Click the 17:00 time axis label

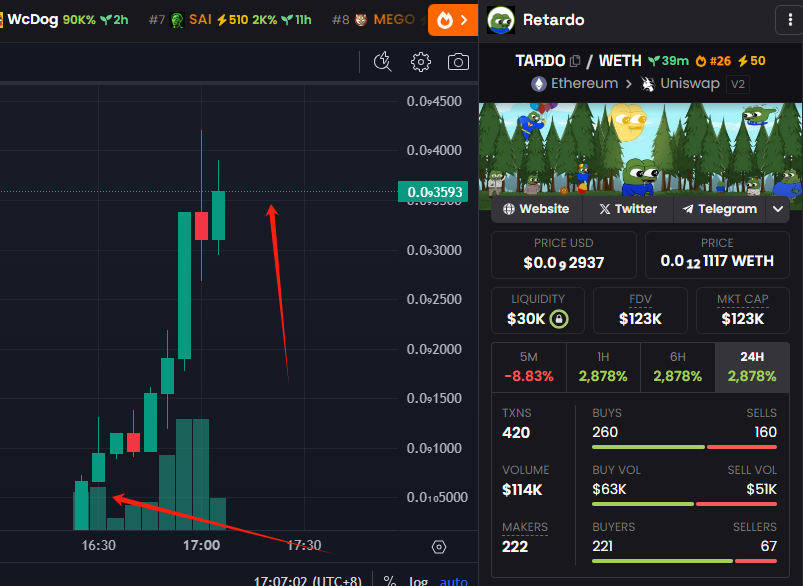(202, 545)
